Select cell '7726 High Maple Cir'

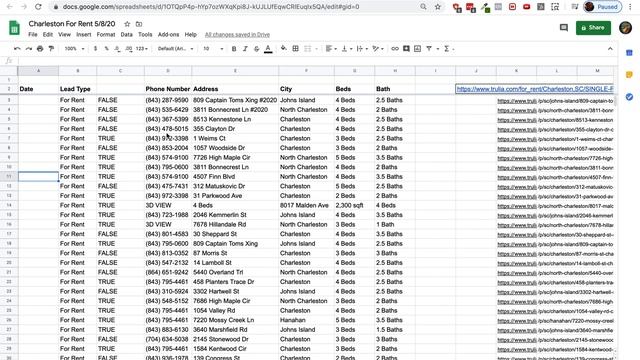[235, 158]
